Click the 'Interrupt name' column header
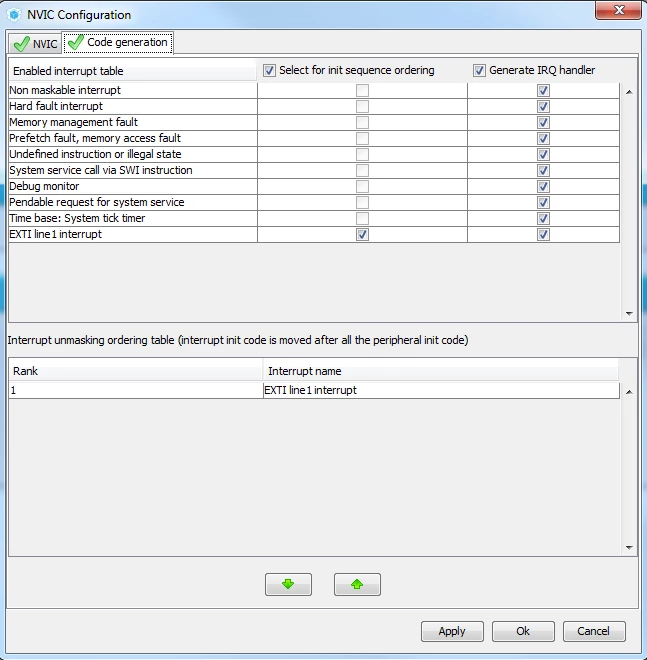Viewport: 647px width, 660px height. [441, 371]
